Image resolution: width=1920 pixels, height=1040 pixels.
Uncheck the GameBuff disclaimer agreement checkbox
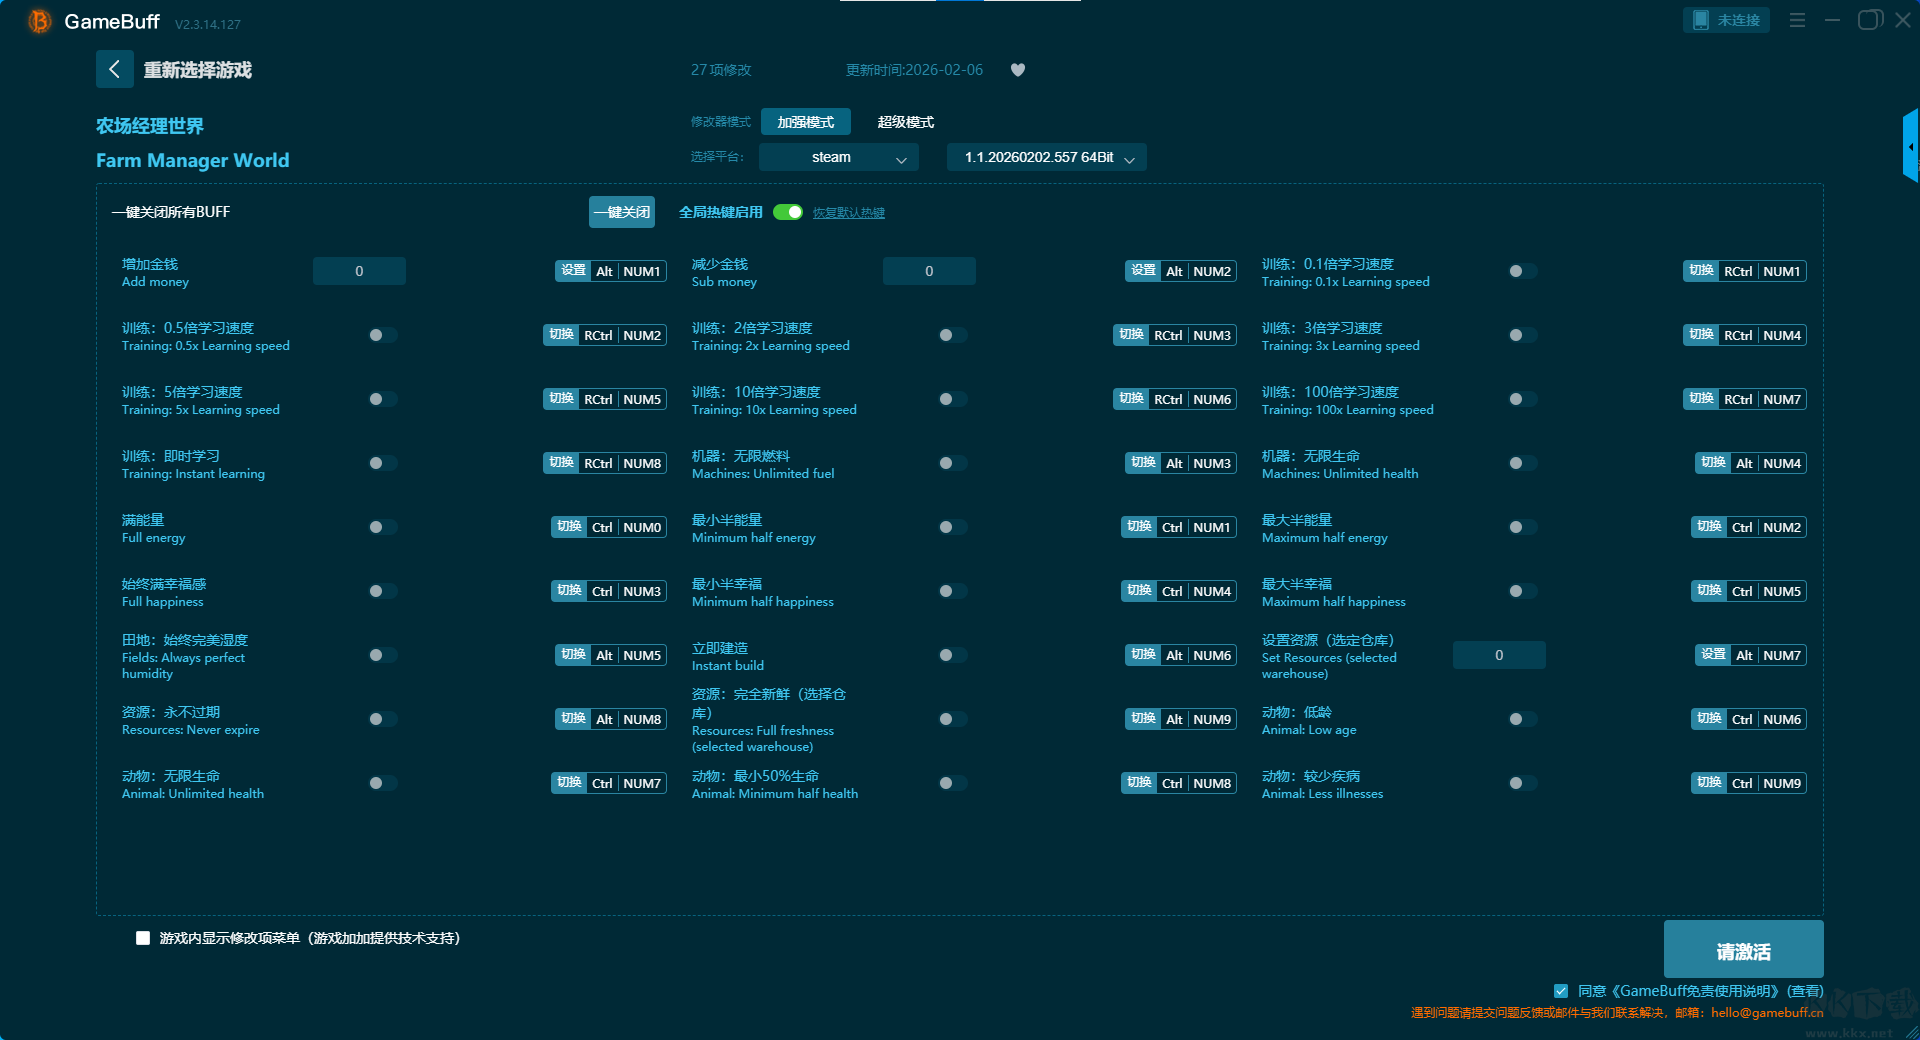pos(1561,991)
